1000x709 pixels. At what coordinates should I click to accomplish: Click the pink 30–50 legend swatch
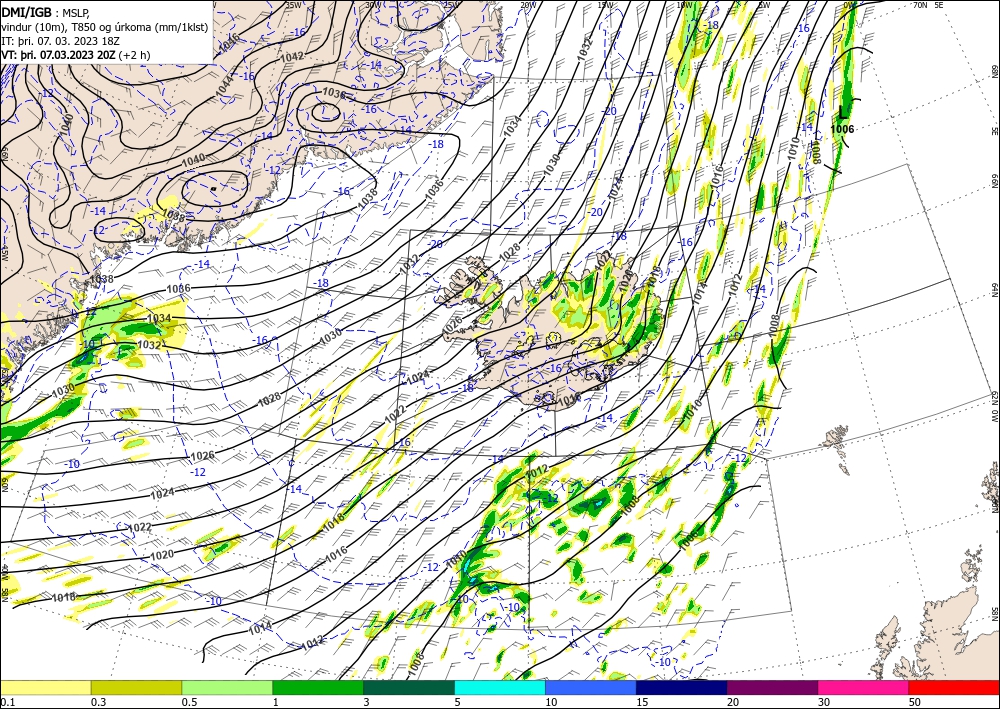(x=863, y=687)
